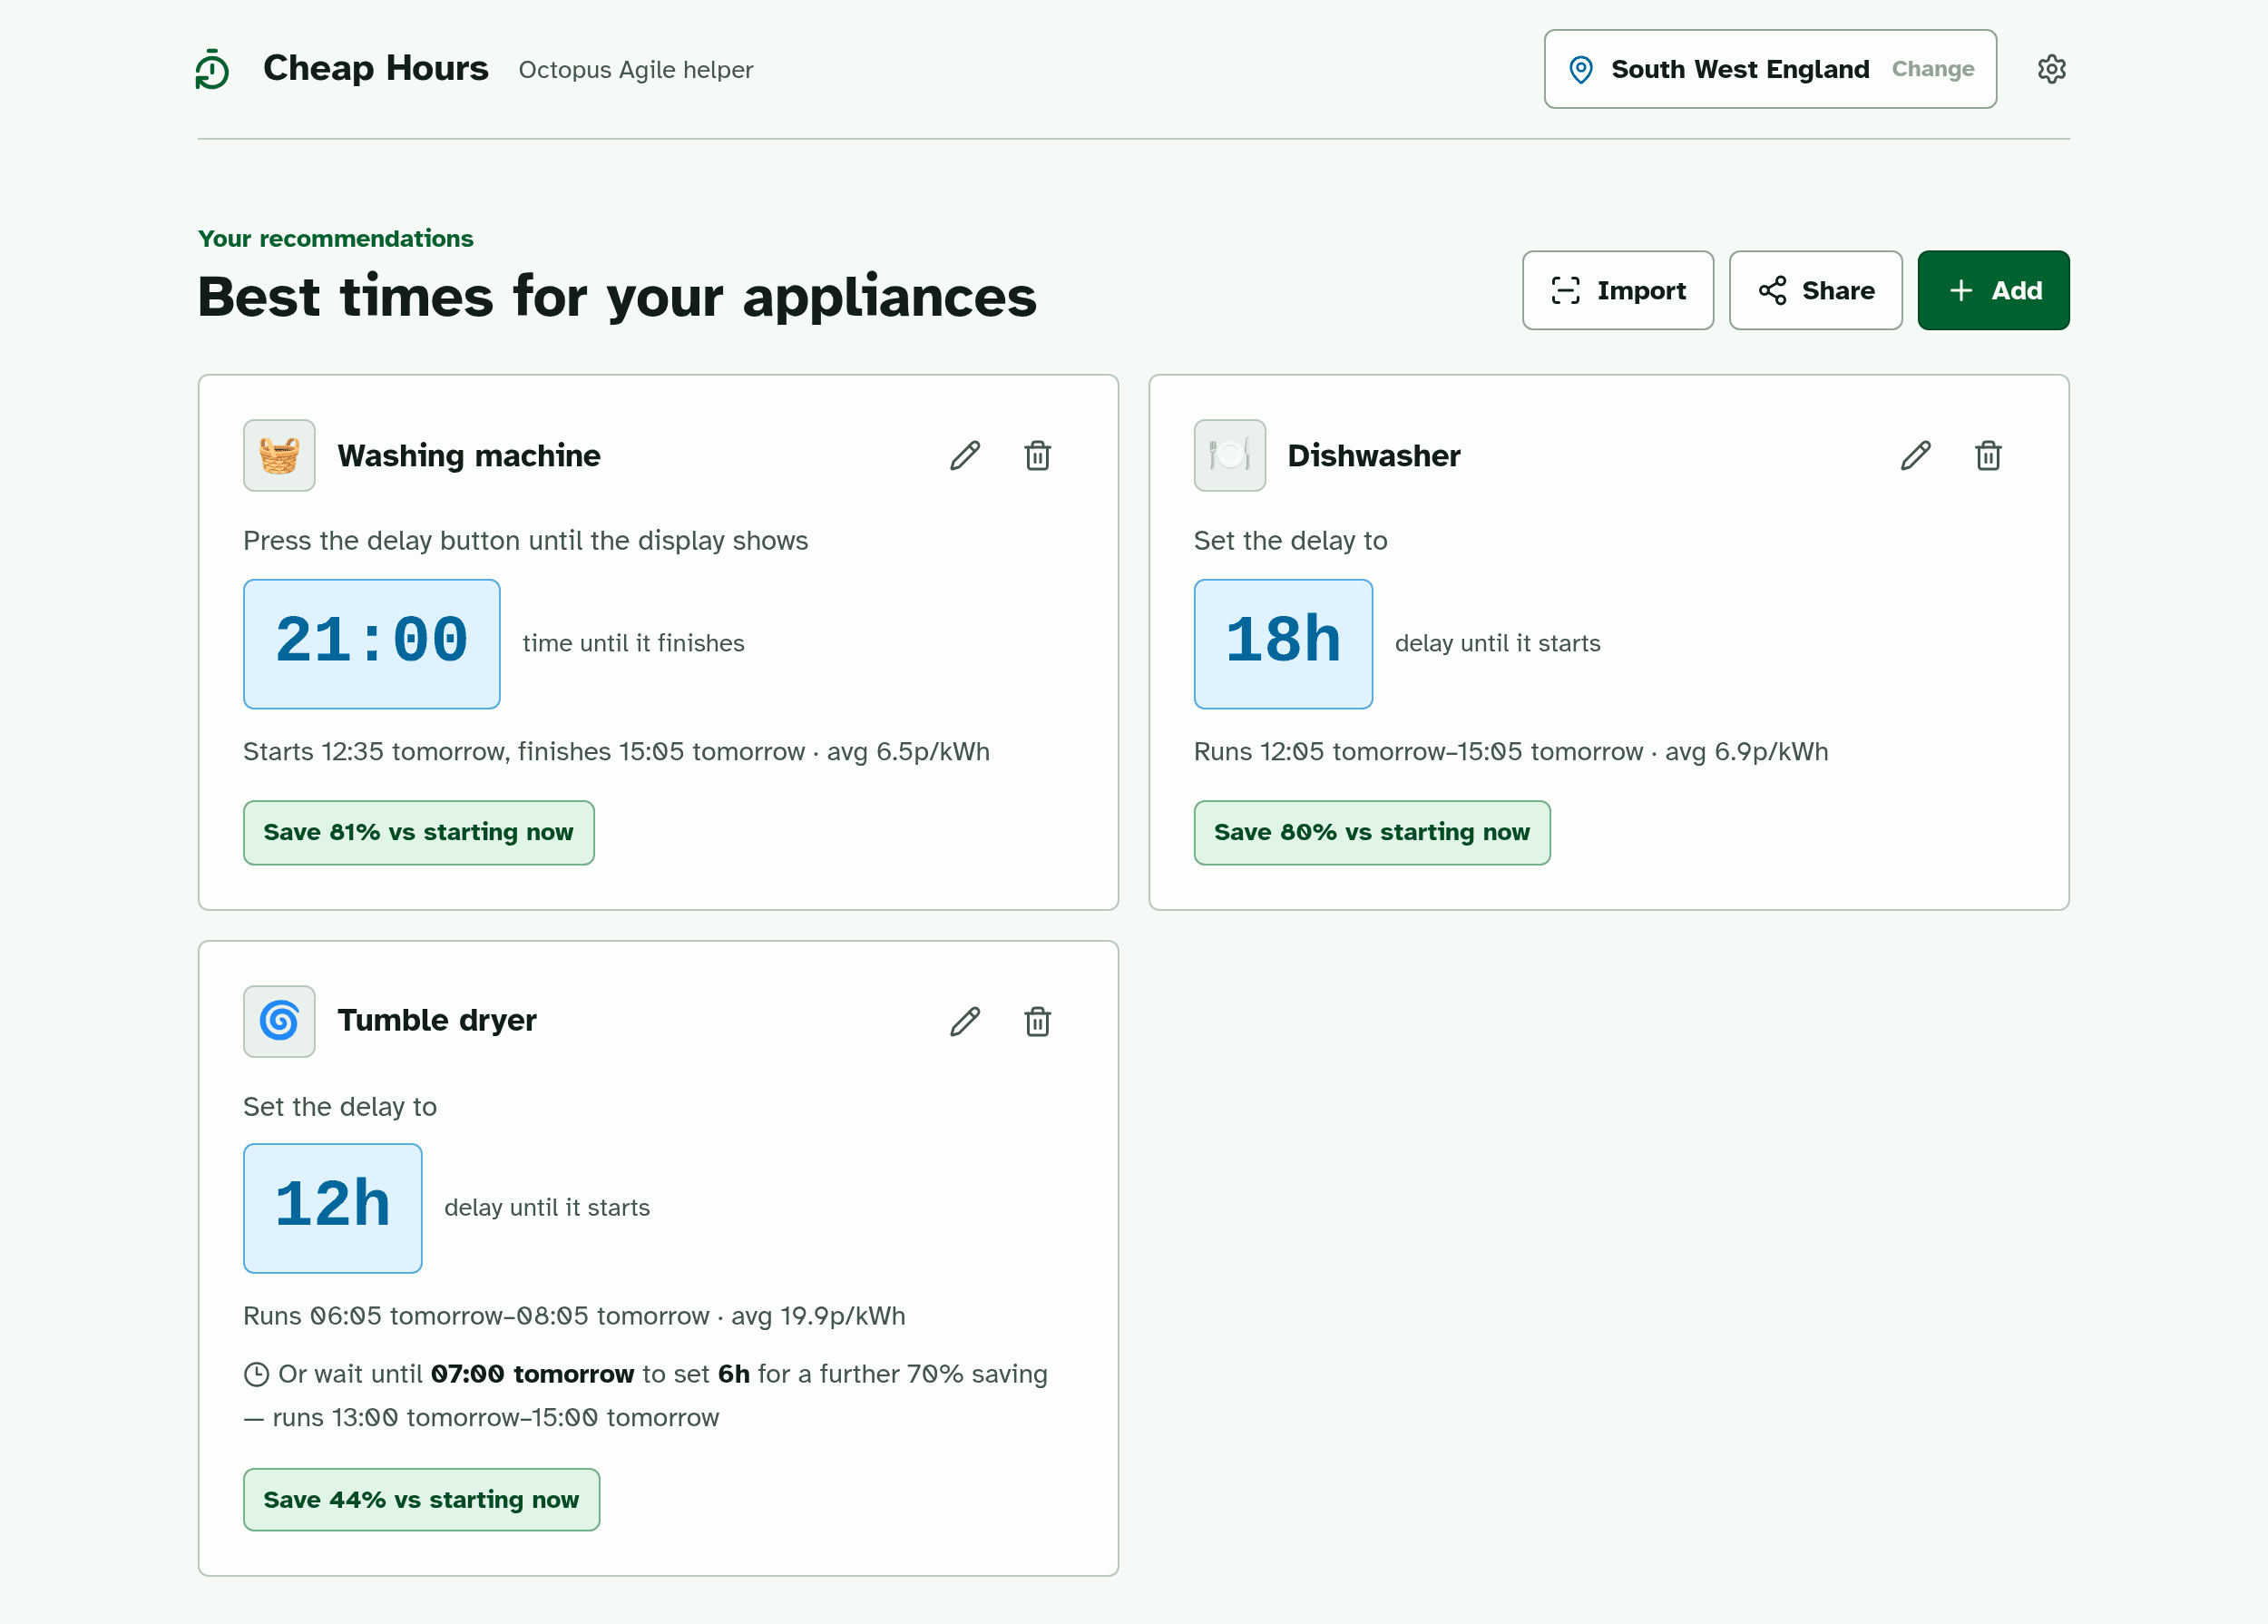Click the clock icon beside 'Or wait until'

coord(256,1374)
